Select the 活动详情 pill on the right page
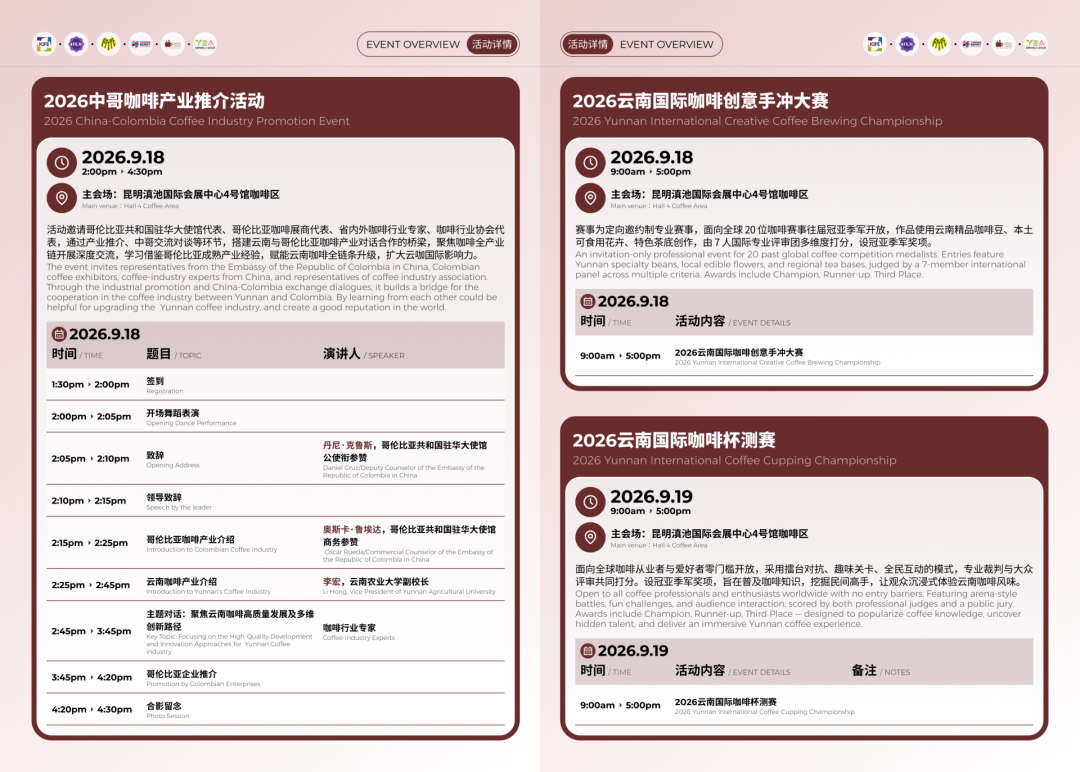Screen dimensions: 1080x772 [x=588, y=44]
